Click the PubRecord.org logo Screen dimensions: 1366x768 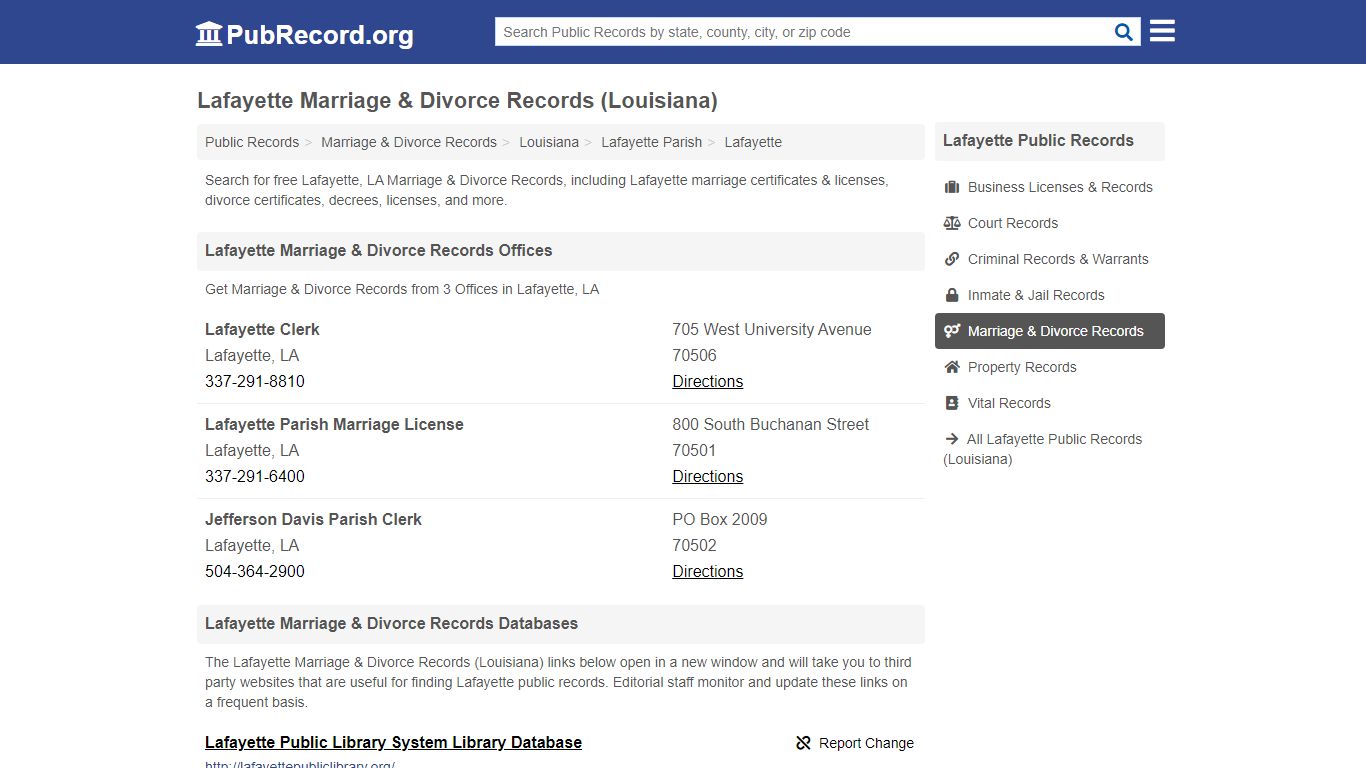[304, 34]
